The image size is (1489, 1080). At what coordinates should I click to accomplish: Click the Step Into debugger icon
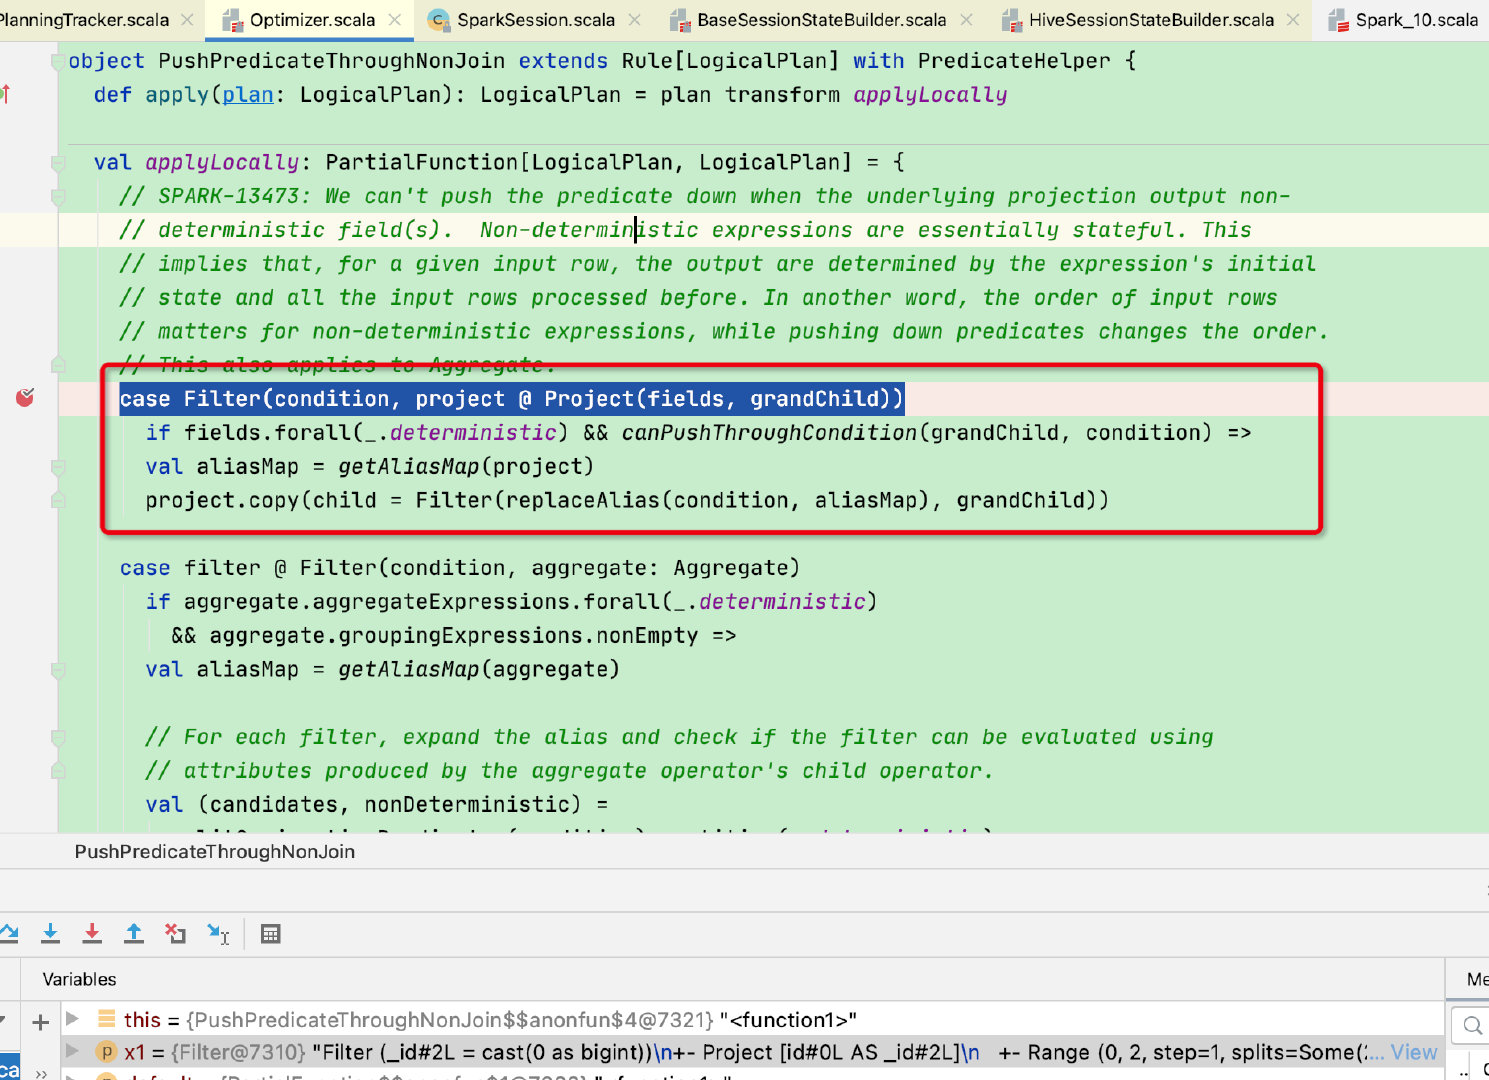tap(50, 933)
